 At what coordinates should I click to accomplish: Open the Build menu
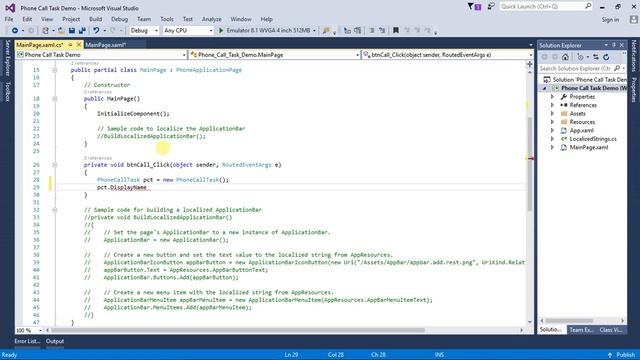96,19
